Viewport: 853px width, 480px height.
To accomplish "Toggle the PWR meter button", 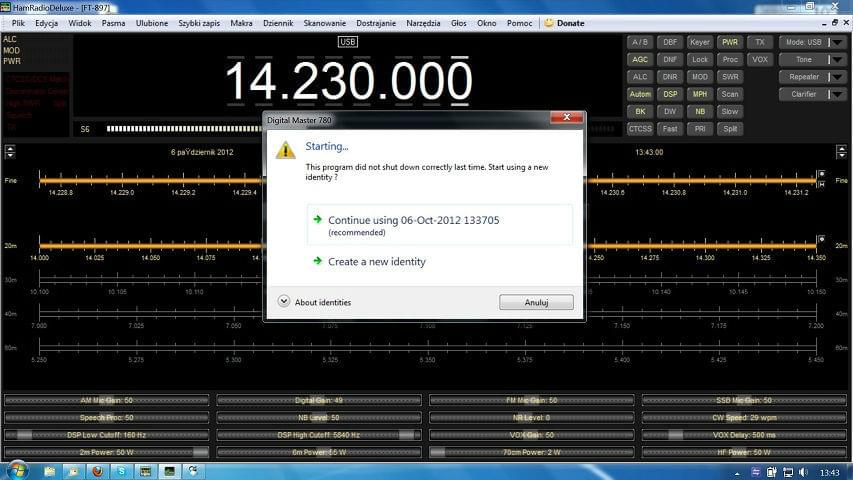I will click(730, 42).
